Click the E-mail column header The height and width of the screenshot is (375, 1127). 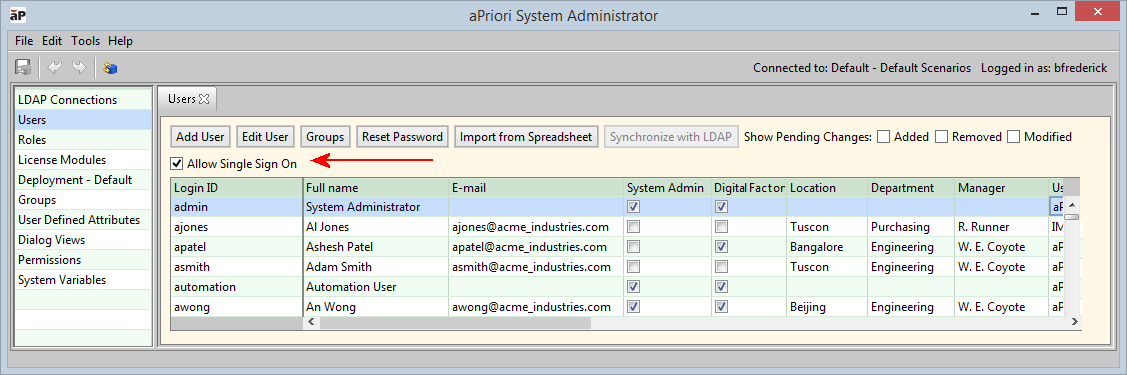[x=536, y=188]
